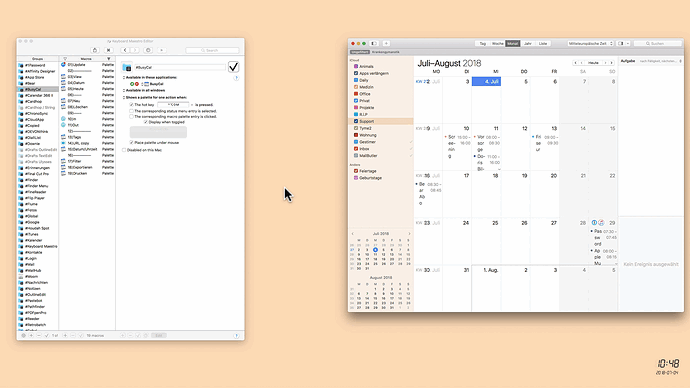Switch BusyCal to Tag view
Image resolution: width=690 pixels, height=388 pixels.
coord(482,44)
